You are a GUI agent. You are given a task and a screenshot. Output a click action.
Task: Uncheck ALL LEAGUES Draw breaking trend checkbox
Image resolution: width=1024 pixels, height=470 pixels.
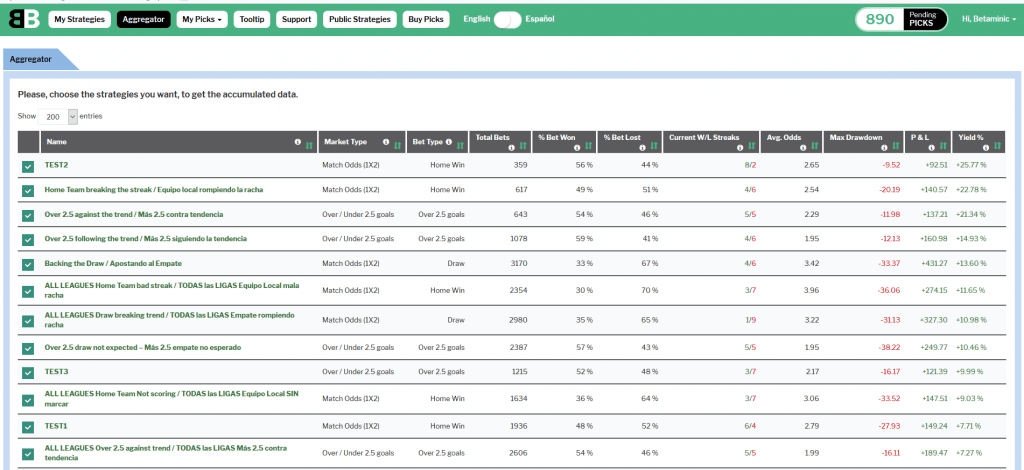[27, 321]
